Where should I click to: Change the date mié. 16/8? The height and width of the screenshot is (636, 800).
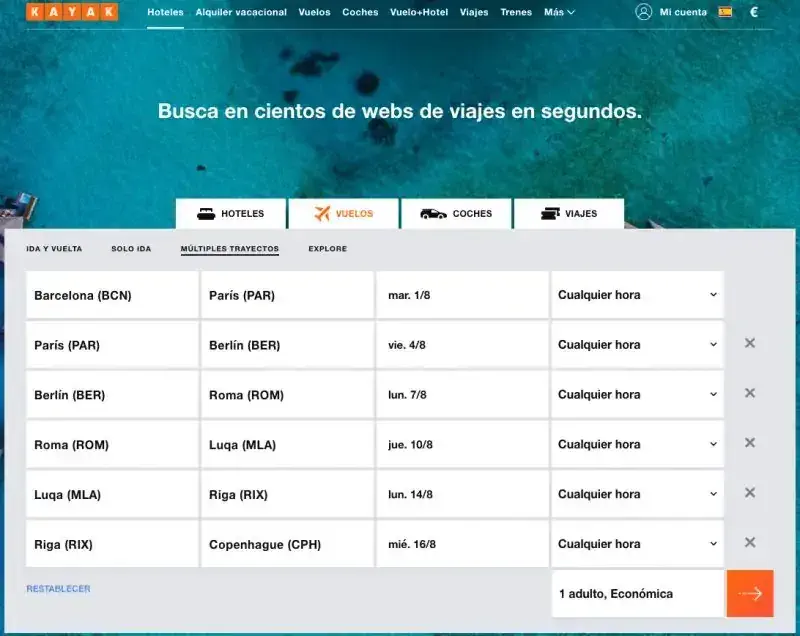462,544
